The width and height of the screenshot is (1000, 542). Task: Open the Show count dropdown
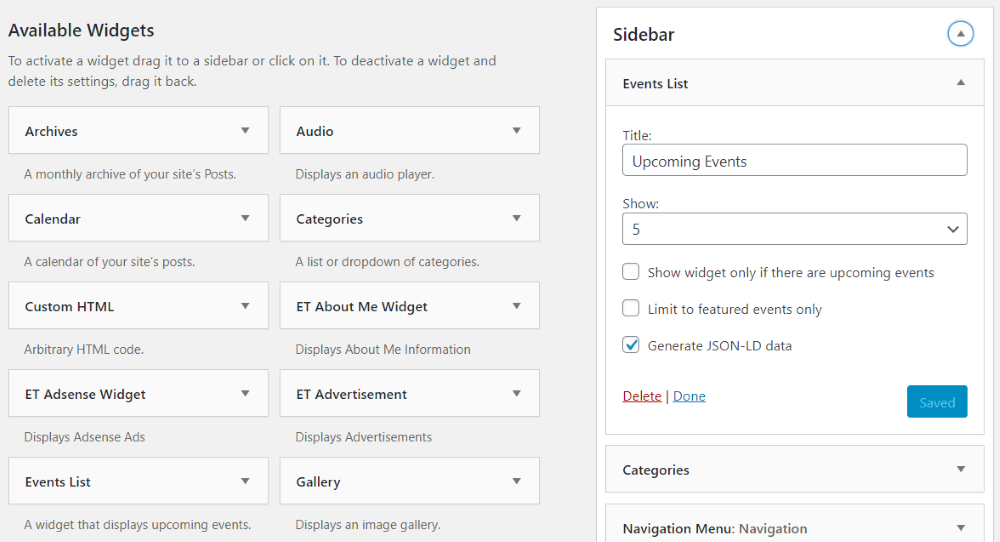click(x=795, y=229)
